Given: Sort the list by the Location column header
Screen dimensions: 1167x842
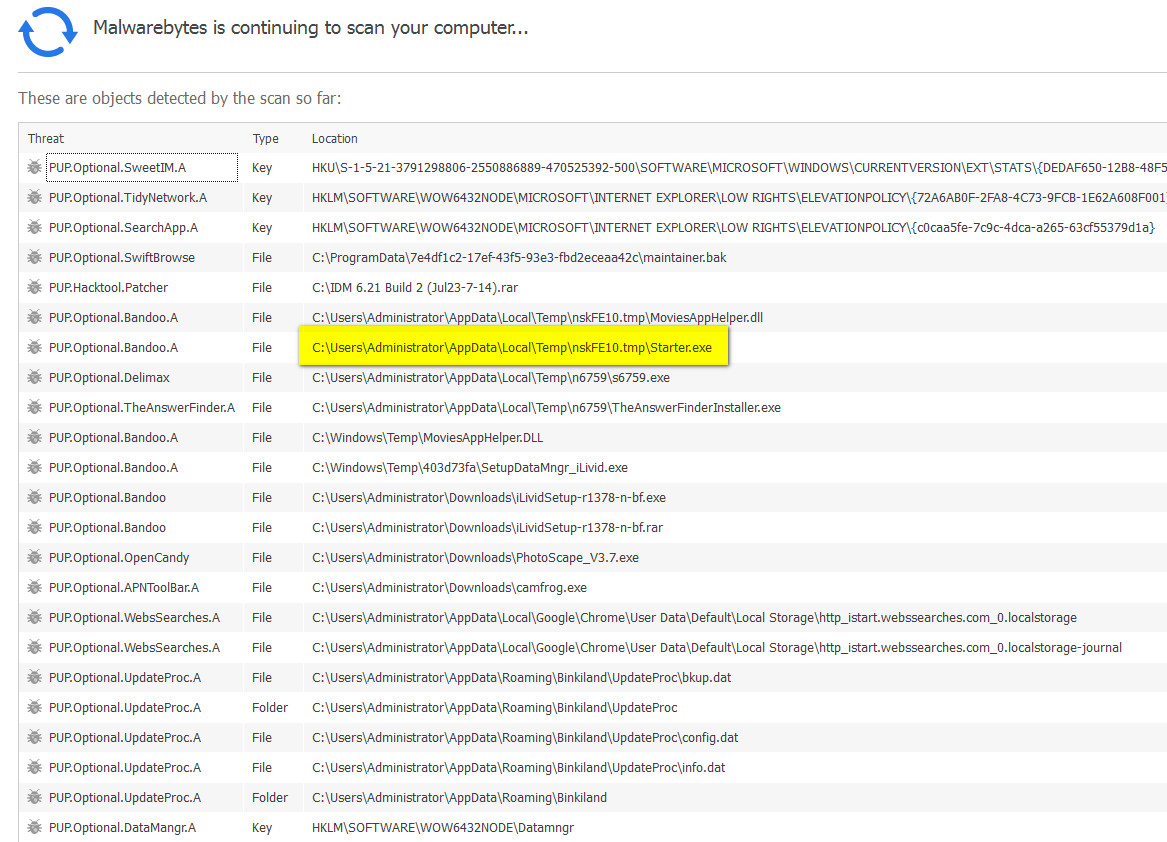Looking at the screenshot, I should click(335, 138).
